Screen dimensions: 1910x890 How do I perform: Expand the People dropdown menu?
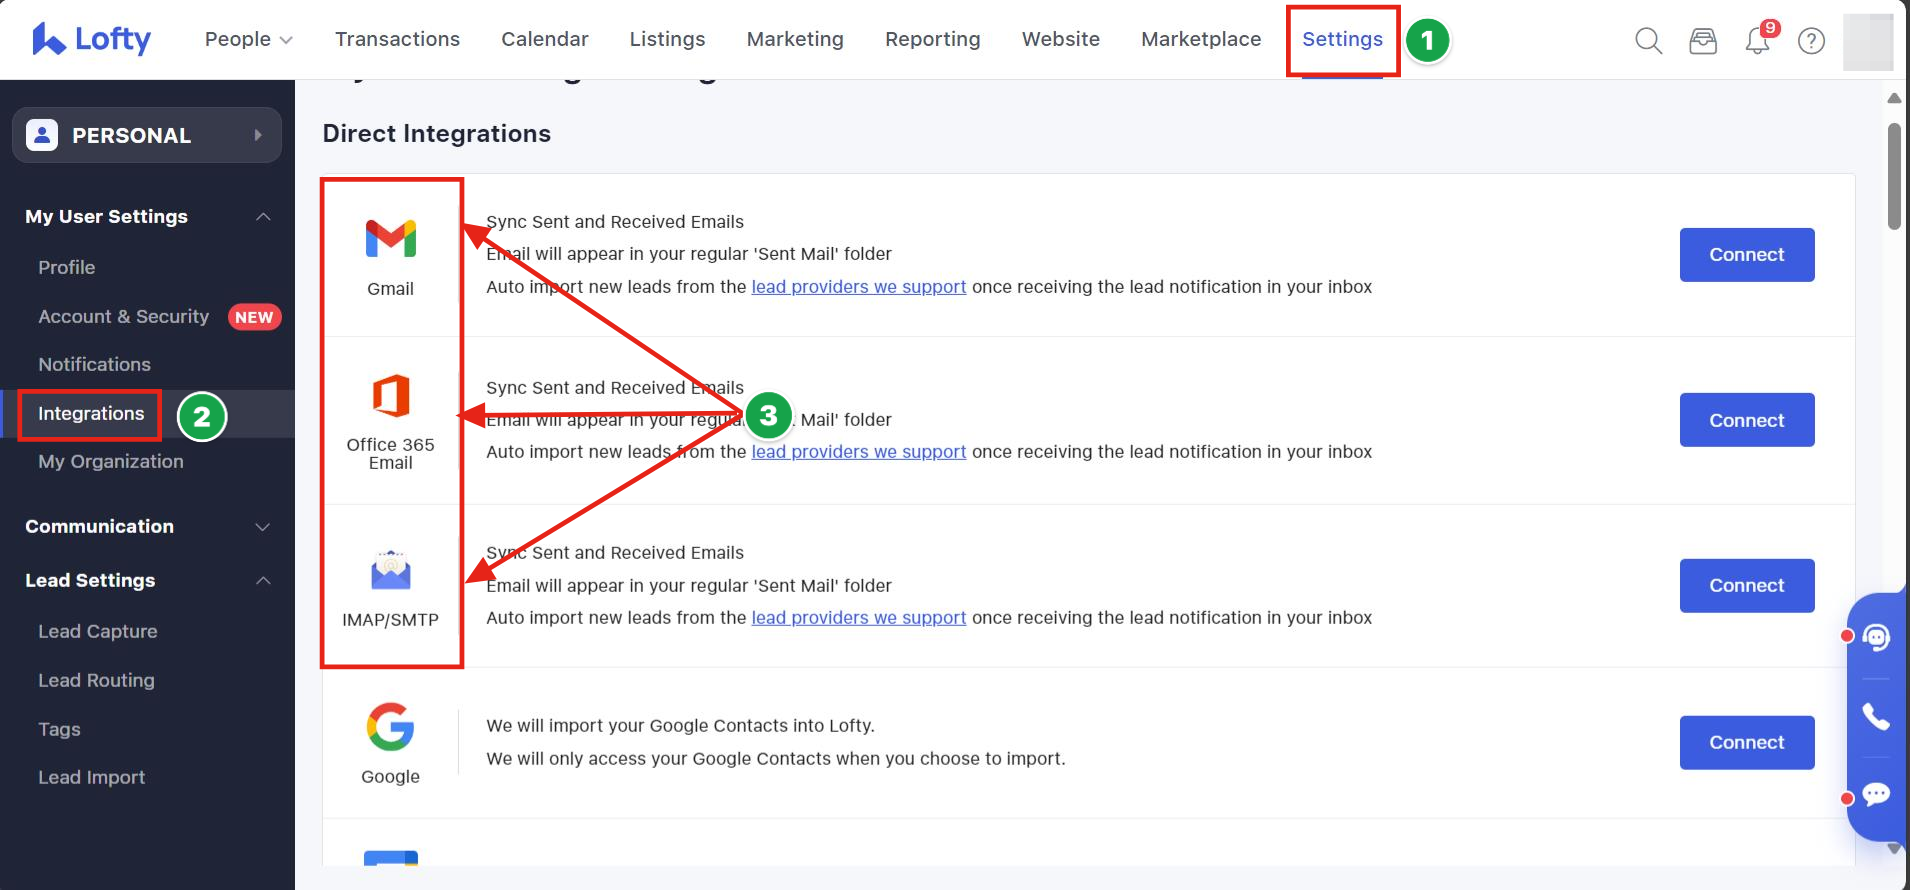tap(248, 39)
